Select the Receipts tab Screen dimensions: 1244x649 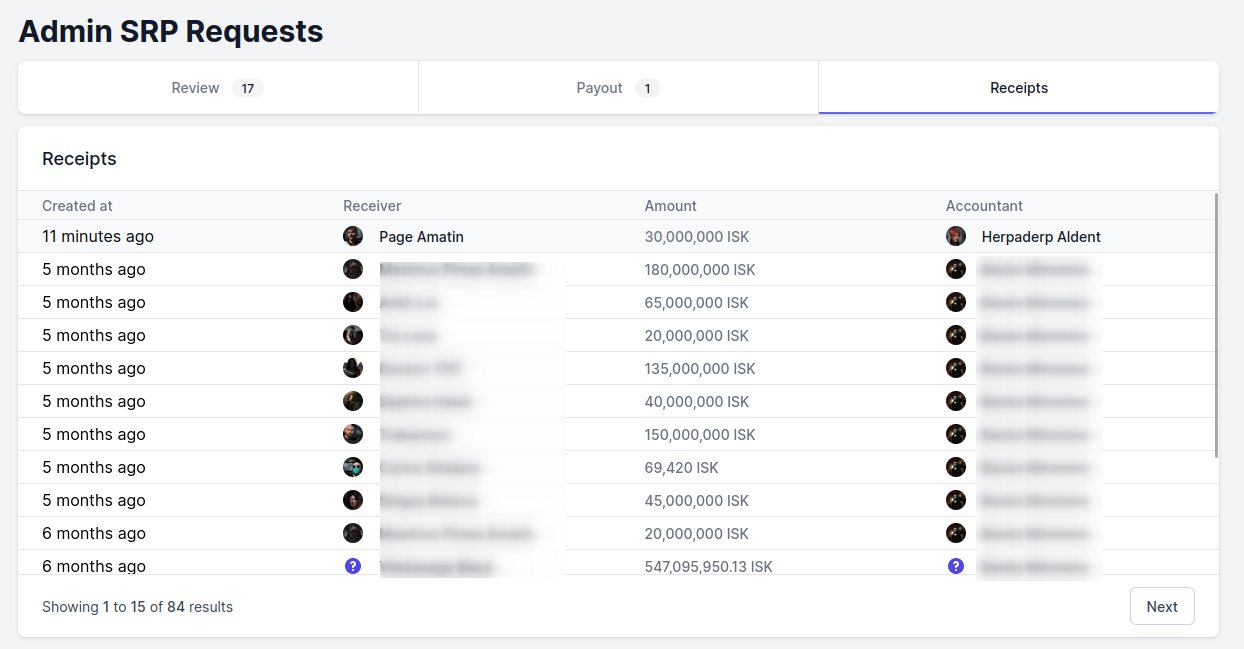[1019, 88]
